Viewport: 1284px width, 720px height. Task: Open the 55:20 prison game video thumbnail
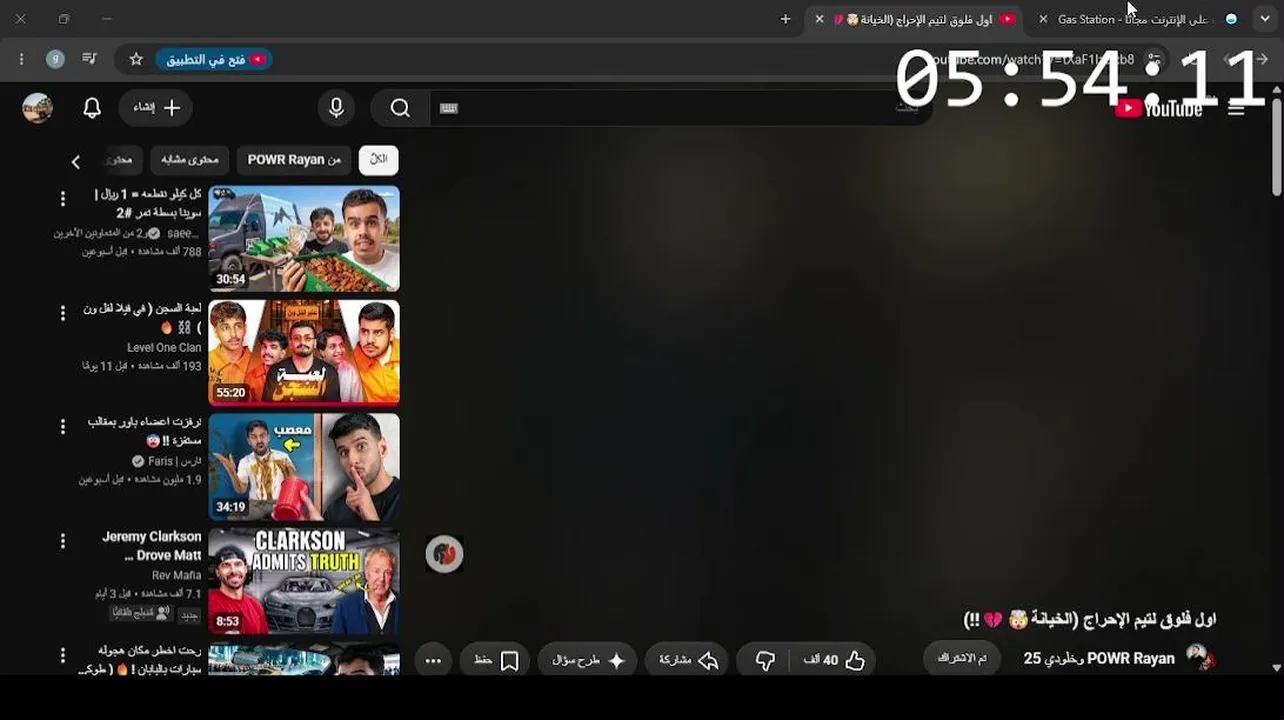coord(304,352)
